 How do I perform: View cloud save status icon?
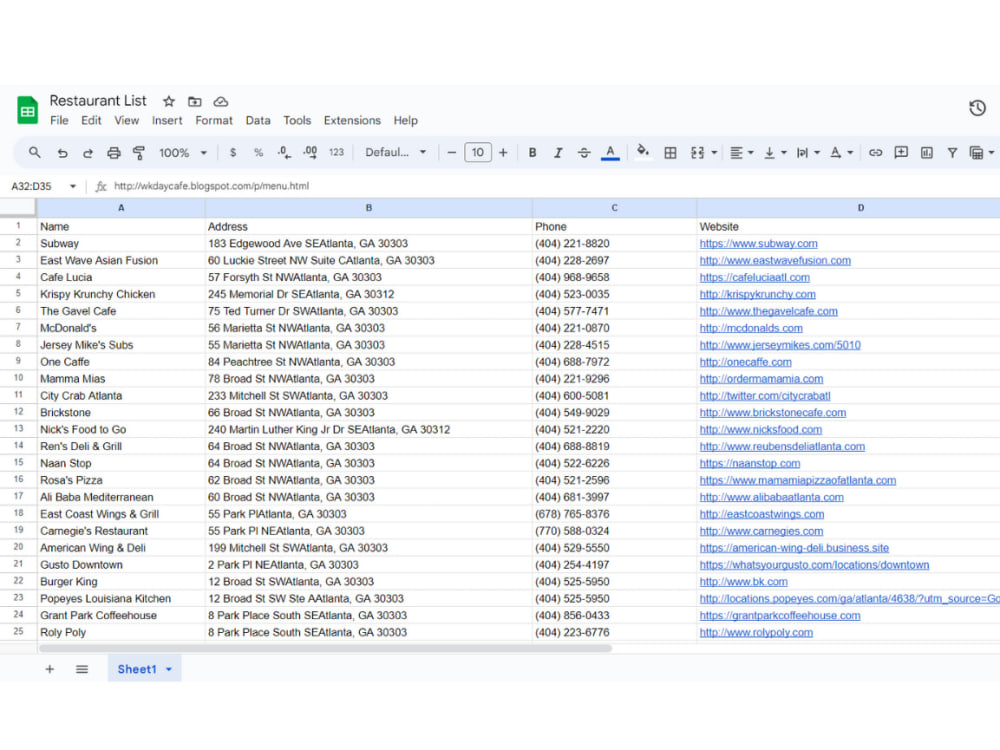pos(221,101)
